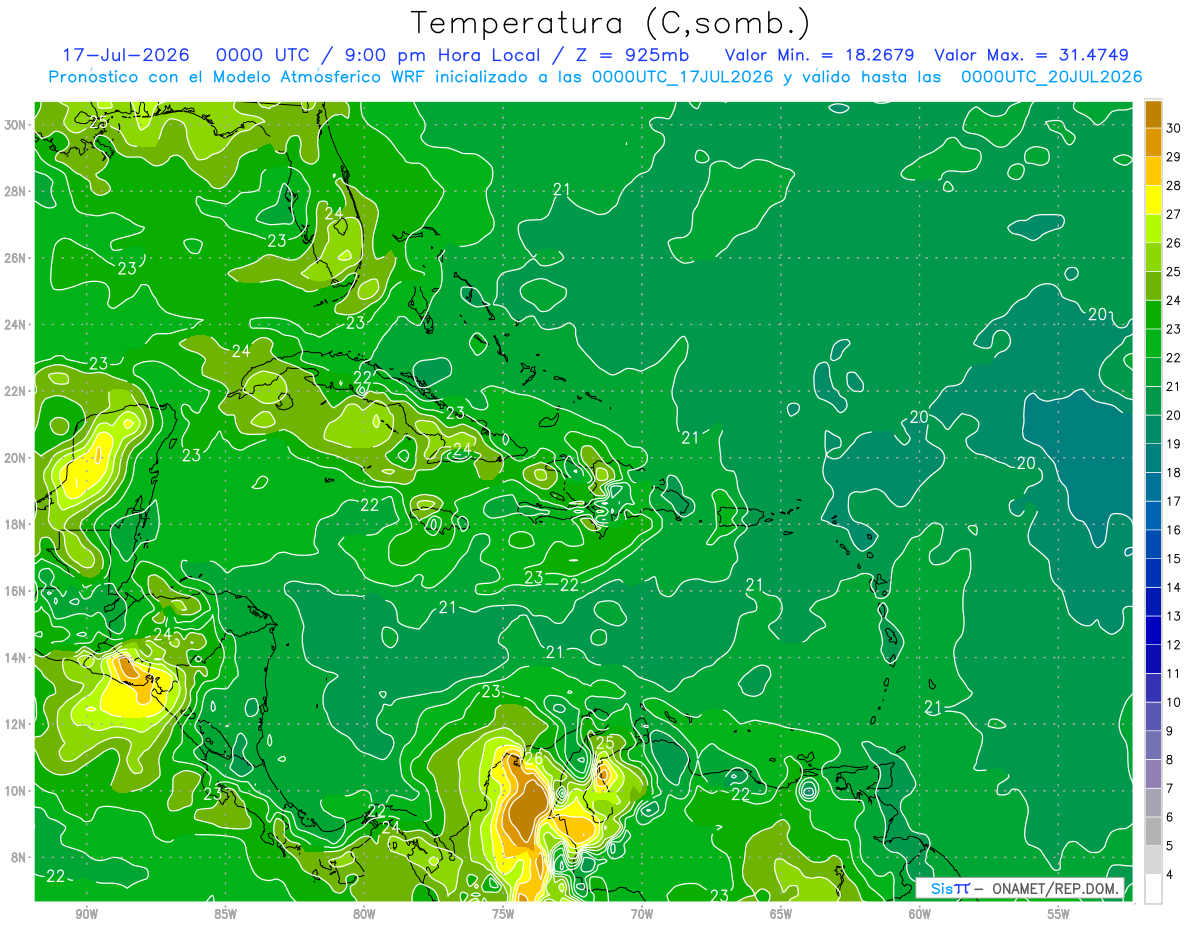Click 'Valor Max. = 31.4749' text

[x=1032, y=55]
